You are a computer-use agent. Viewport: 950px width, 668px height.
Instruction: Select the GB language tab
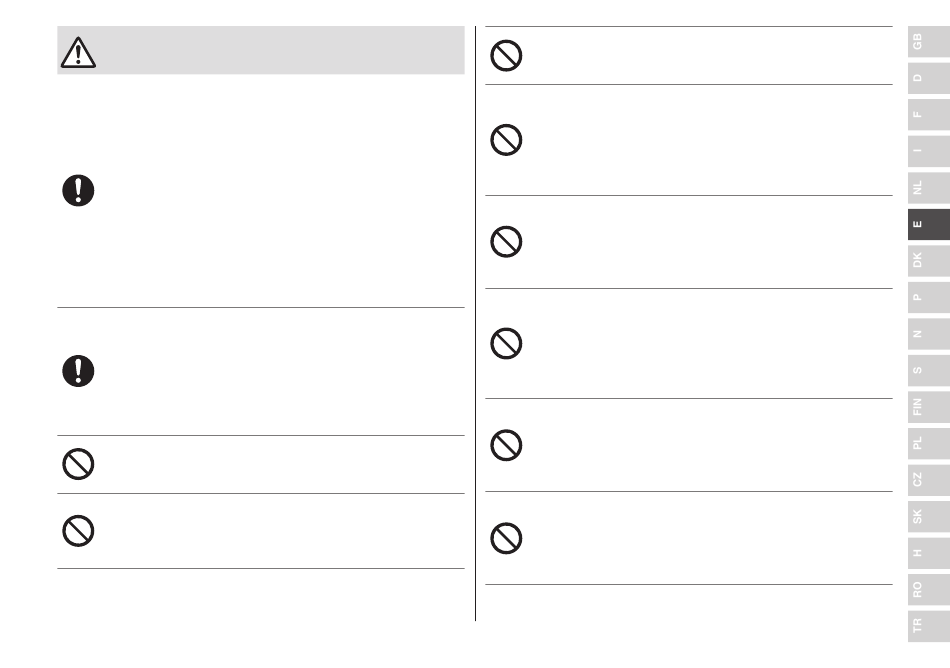(x=929, y=42)
